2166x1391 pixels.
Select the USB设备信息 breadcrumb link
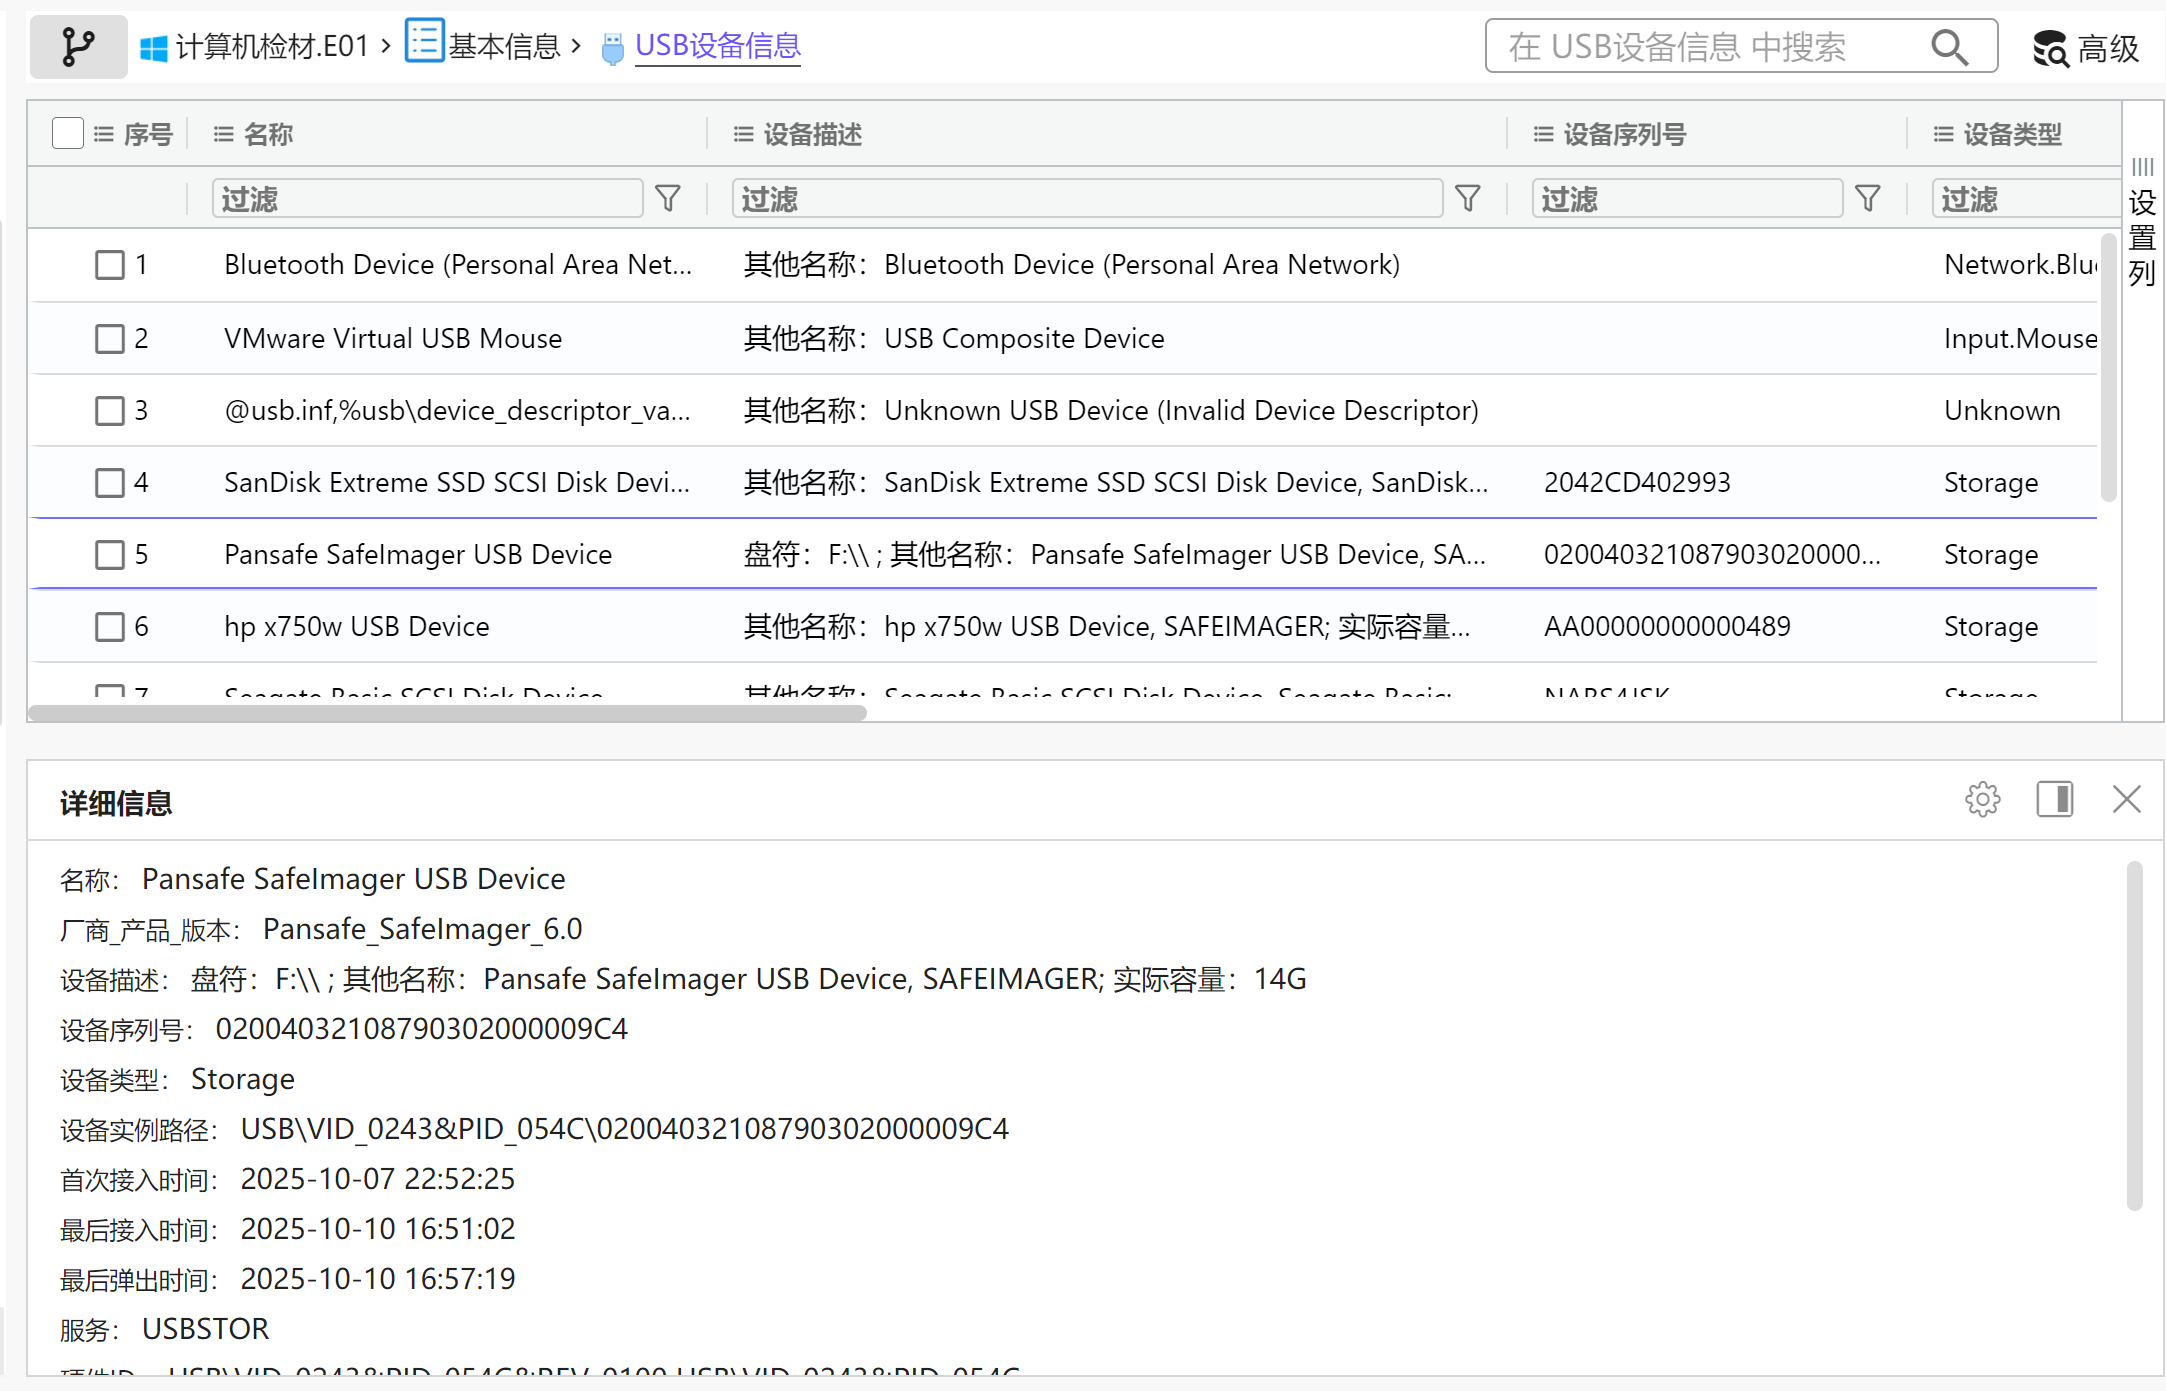pos(717,46)
